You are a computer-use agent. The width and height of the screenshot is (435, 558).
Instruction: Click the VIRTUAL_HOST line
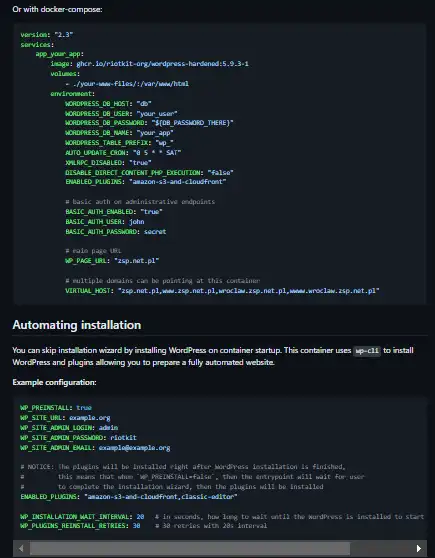[222, 291]
